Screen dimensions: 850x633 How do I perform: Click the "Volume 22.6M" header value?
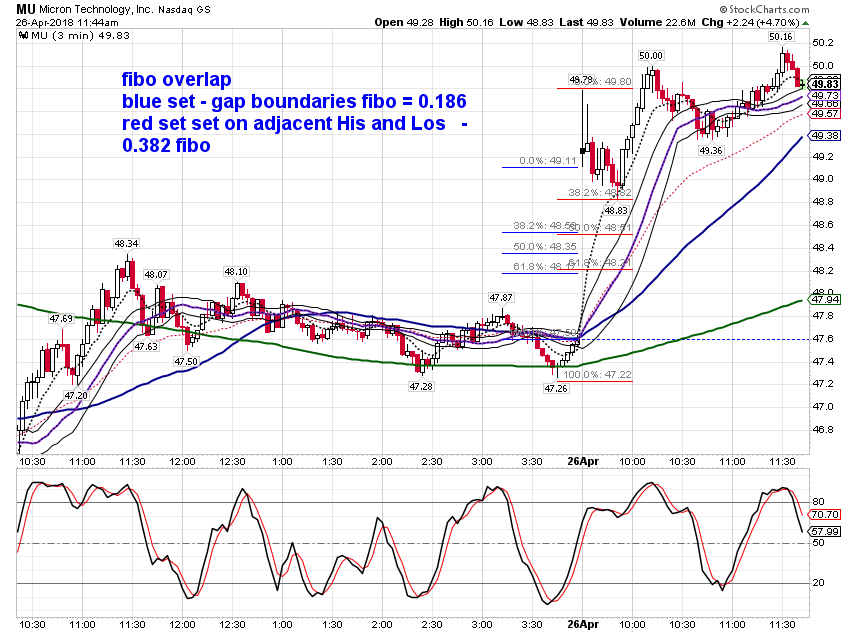[x=658, y=22]
